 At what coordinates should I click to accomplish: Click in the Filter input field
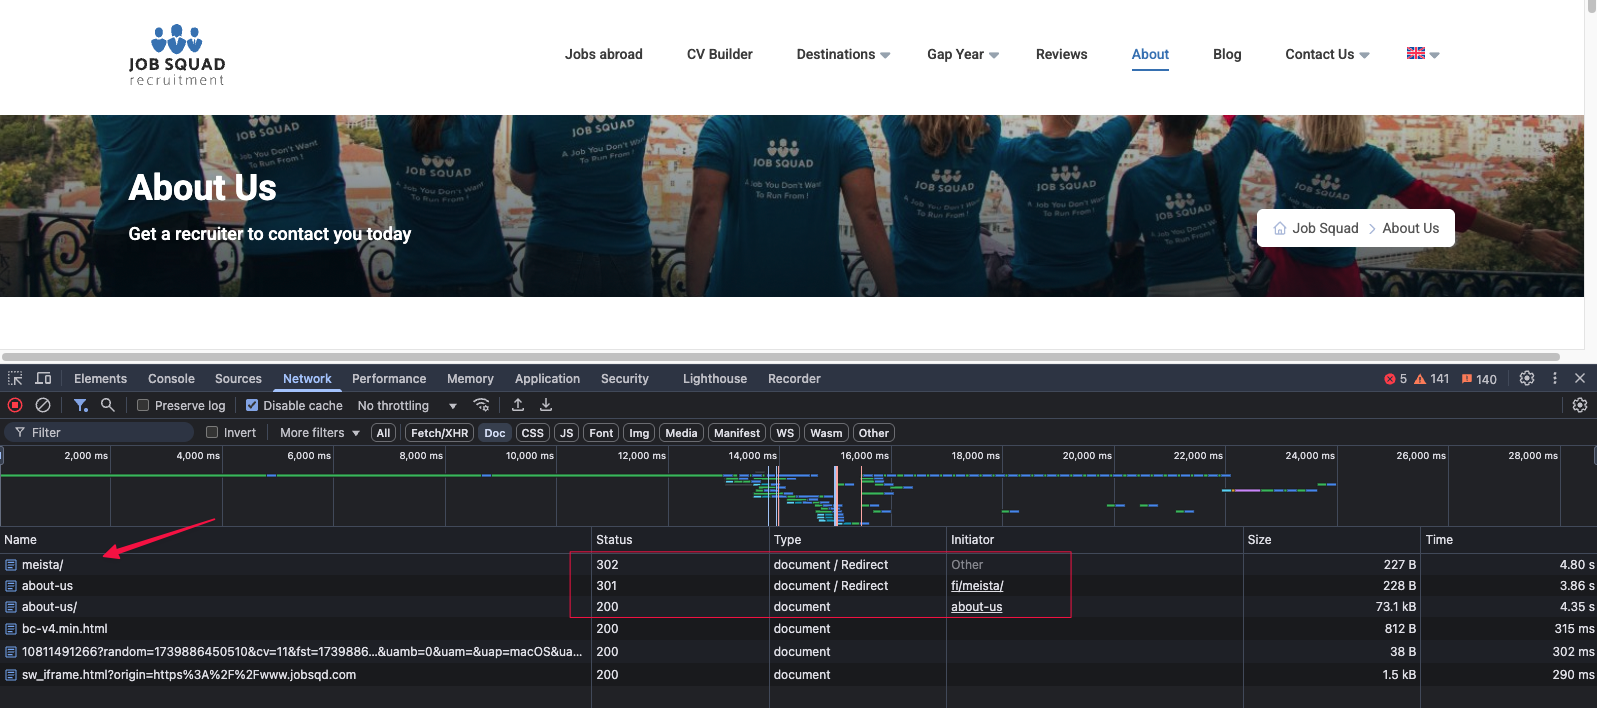coord(98,432)
